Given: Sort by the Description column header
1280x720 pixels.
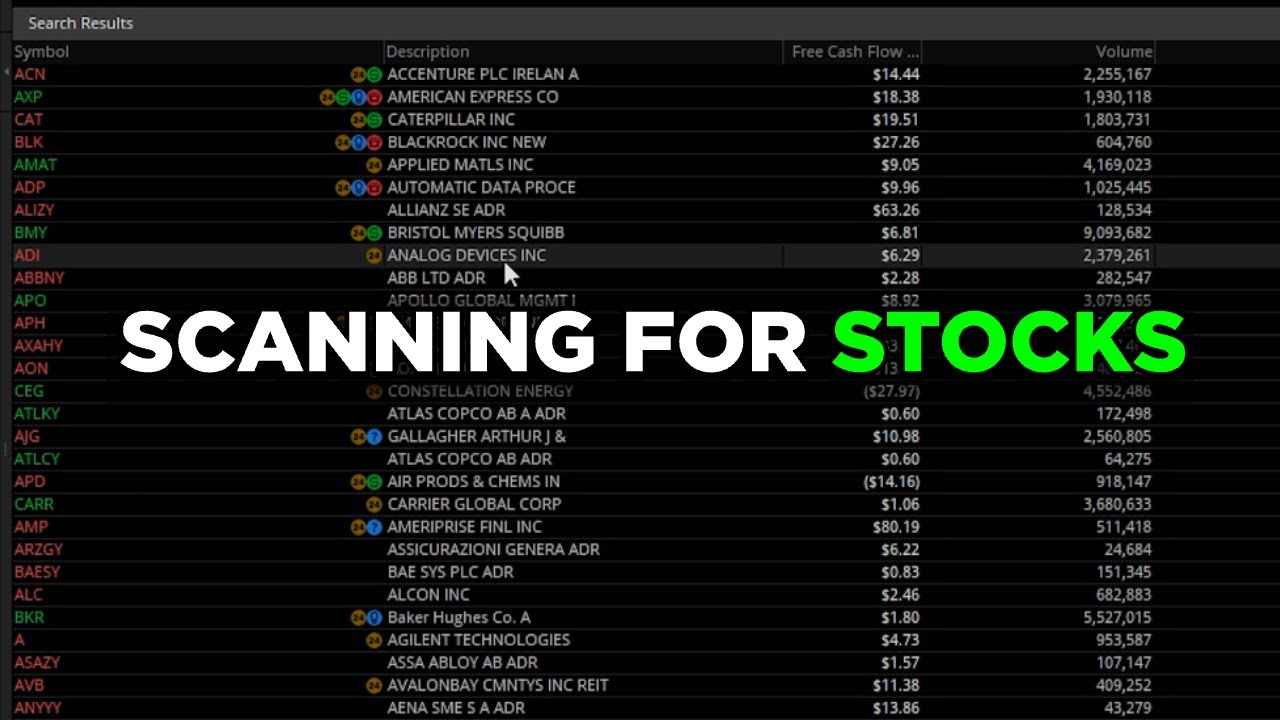Looking at the screenshot, I should pos(427,52).
